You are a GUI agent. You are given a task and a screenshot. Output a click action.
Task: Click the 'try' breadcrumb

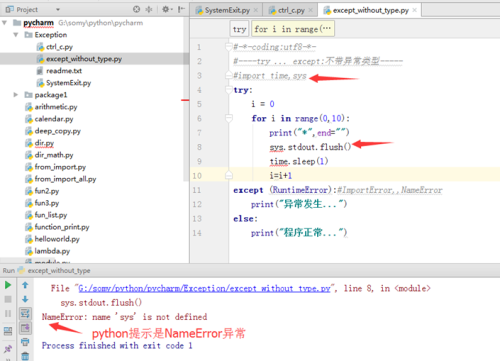click(239, 29)
